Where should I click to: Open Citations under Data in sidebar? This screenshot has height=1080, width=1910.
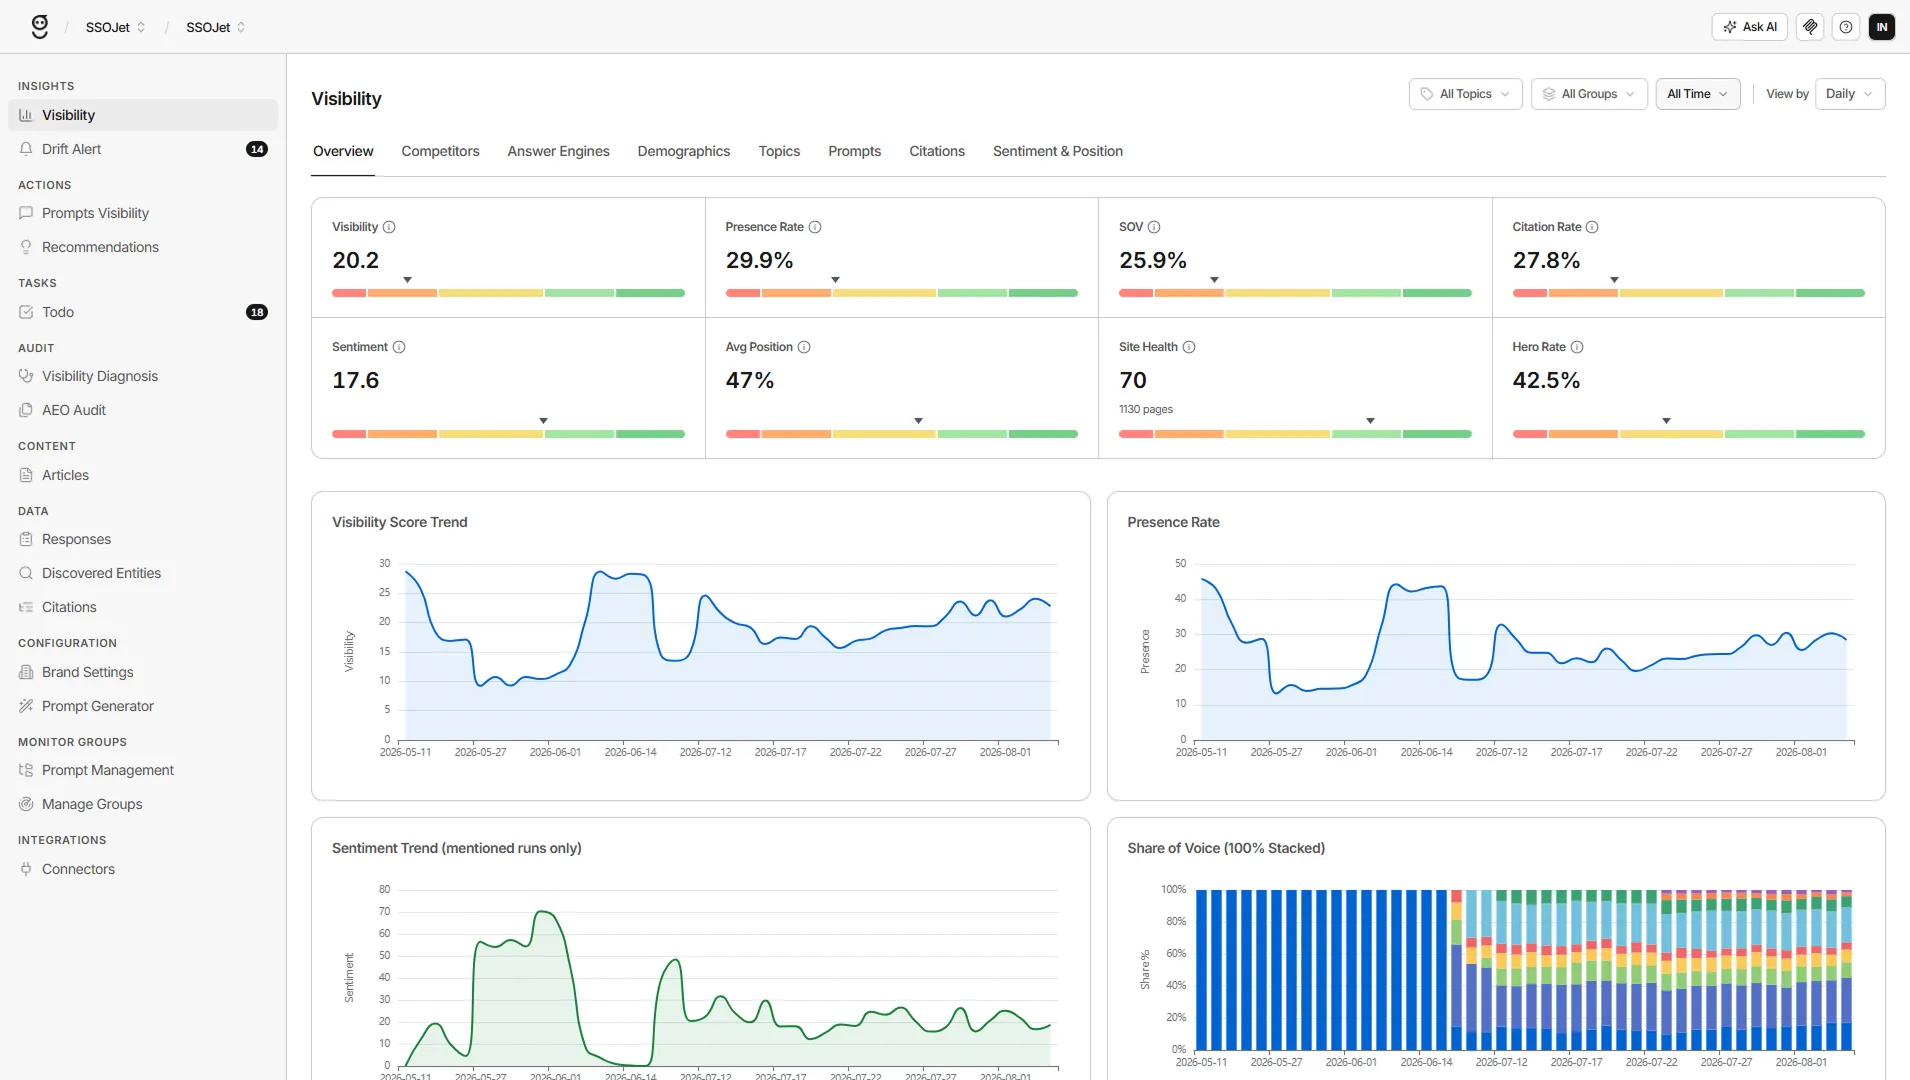pyautogui.click(x=143, y=607)
